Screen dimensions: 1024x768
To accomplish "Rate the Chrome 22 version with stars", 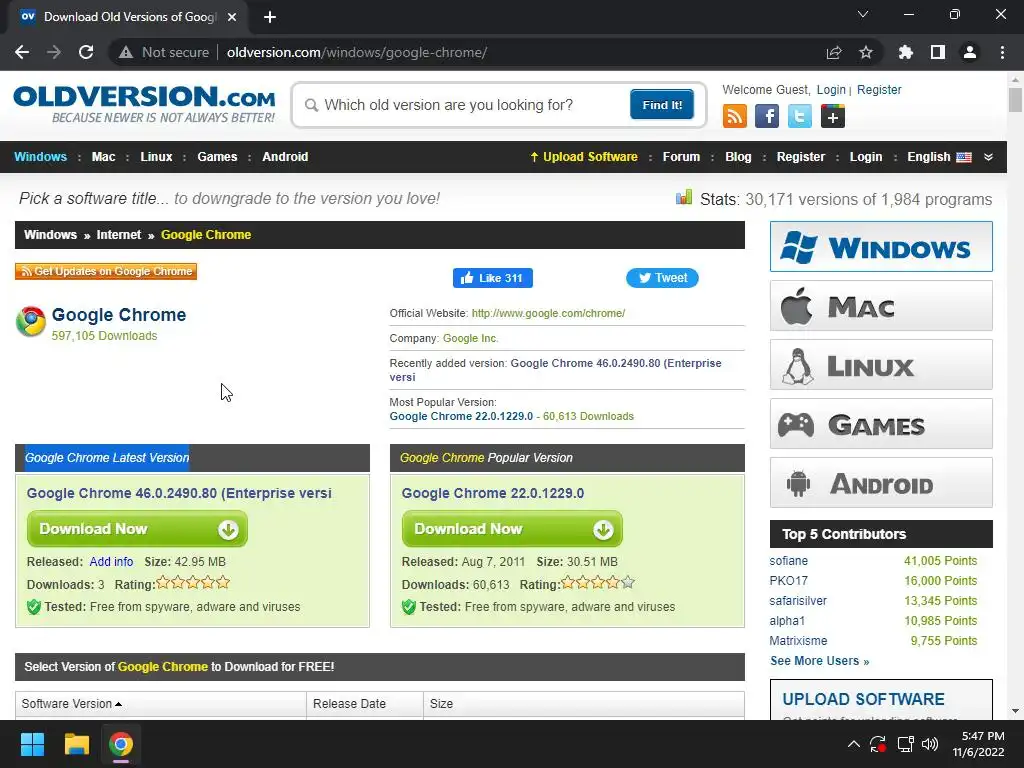I will click(x=598, y=582).
